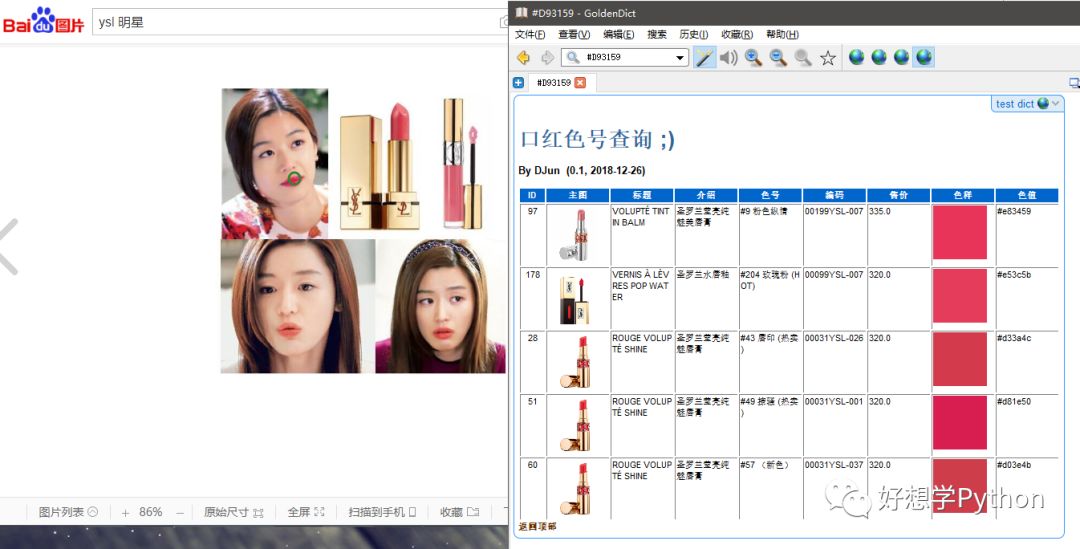Click lipstick thumbnail in row ID 178
Viewport: 1080px width, 549px height.
[x=575, y=300]
